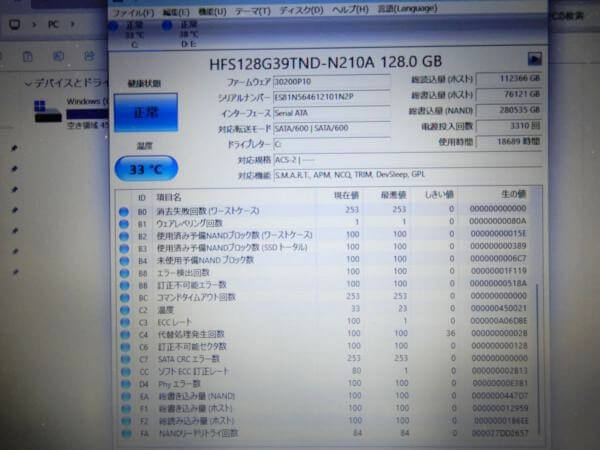Click the next-disk arrow beside the model name
This screenshot has height=450, width=600.
[534, 61]
